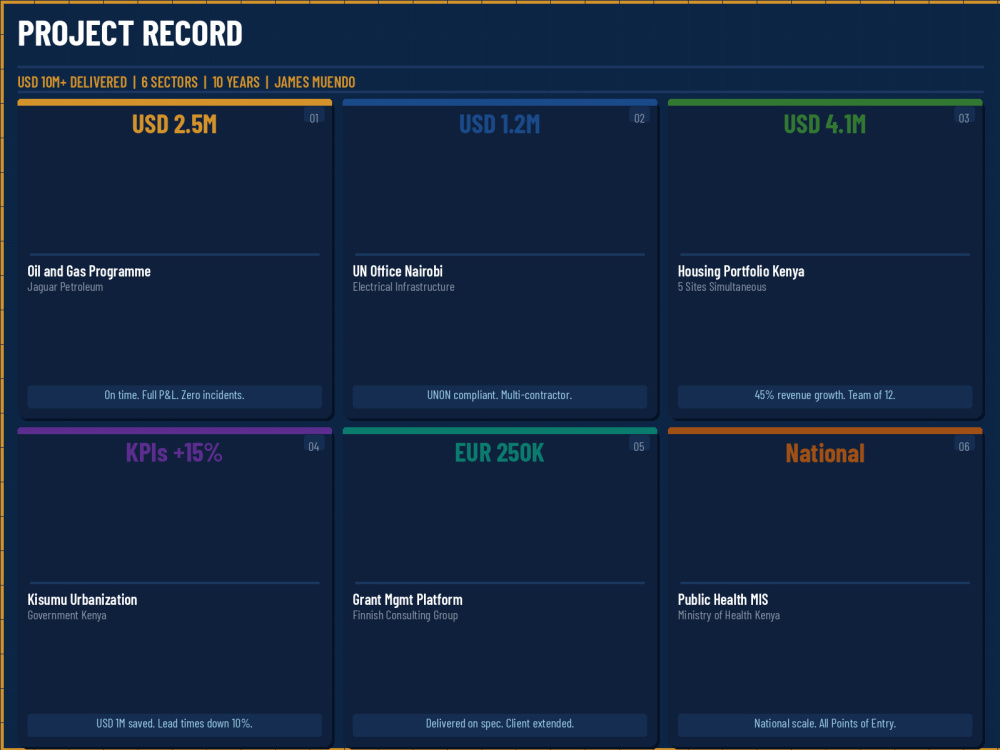Viewport: 1000px width, 750px height.
Task: Select the National heading value
Action: [x=825, y=453]
